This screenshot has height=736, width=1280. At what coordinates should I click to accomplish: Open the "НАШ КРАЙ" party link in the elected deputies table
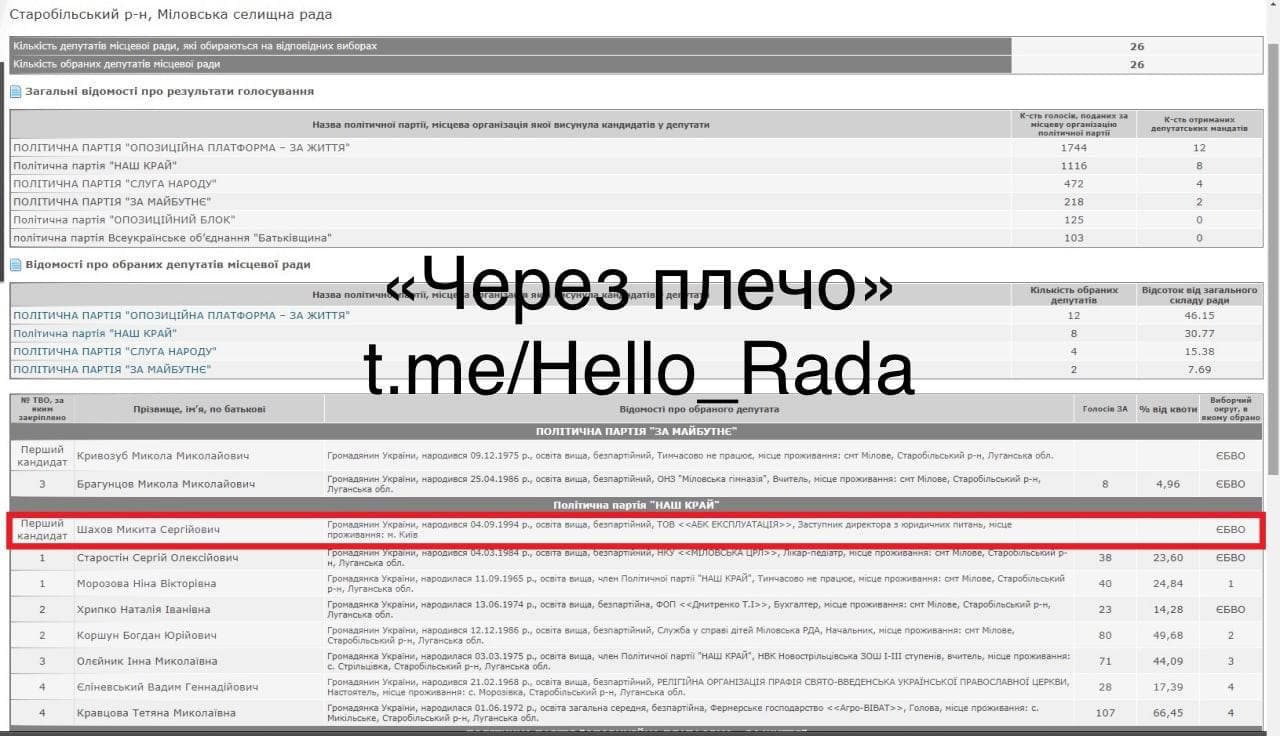pyautogui.click(x=95, y=333)
